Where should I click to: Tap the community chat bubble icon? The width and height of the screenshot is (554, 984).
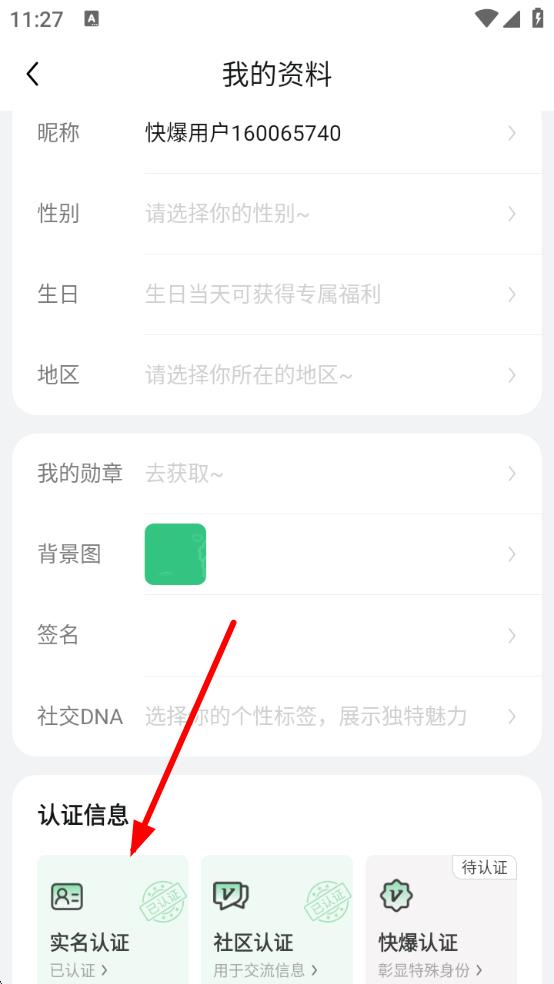231,896
